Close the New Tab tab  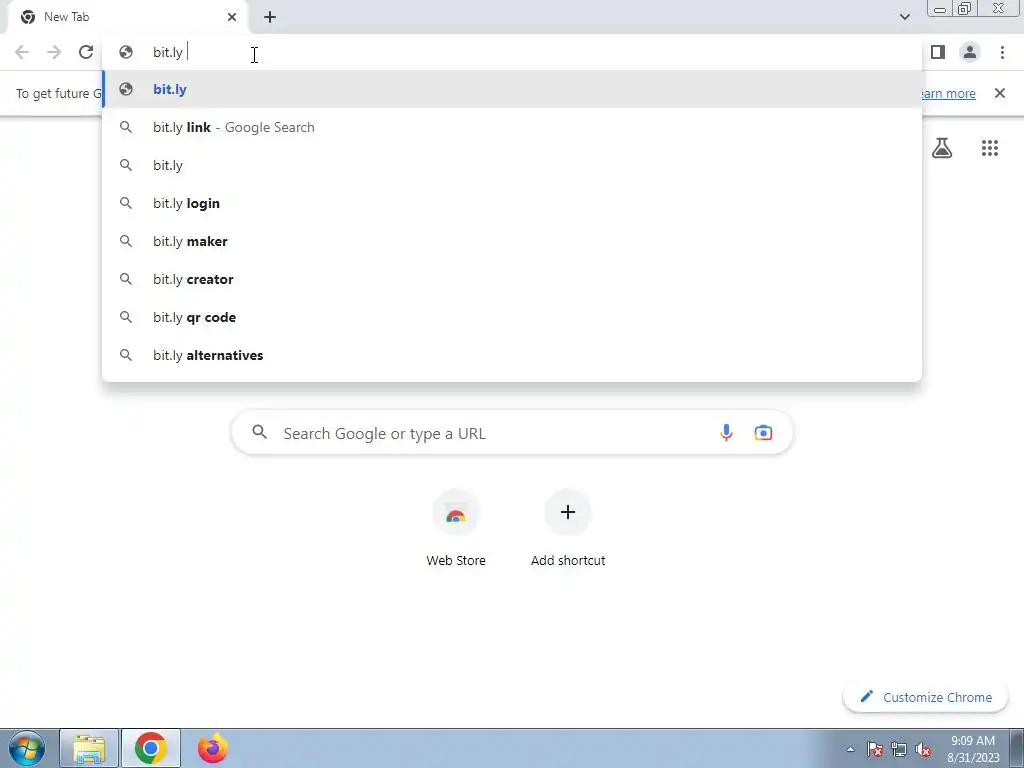click(232, 17)
